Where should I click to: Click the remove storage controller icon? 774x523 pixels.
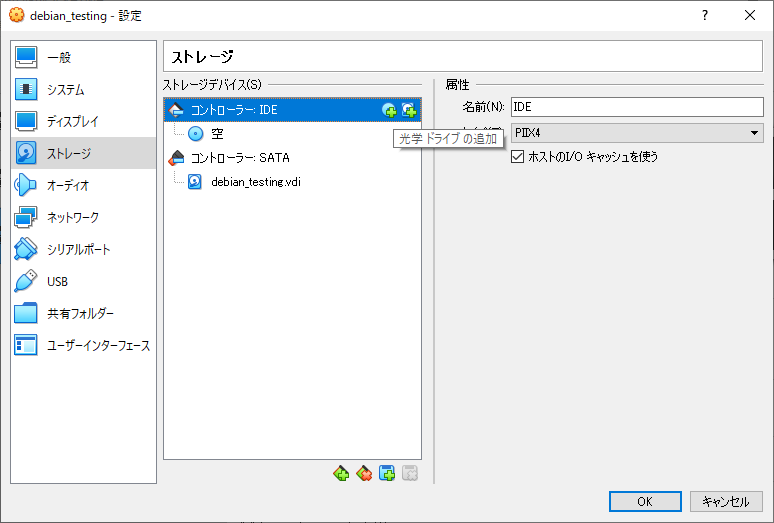click(364, 474)
